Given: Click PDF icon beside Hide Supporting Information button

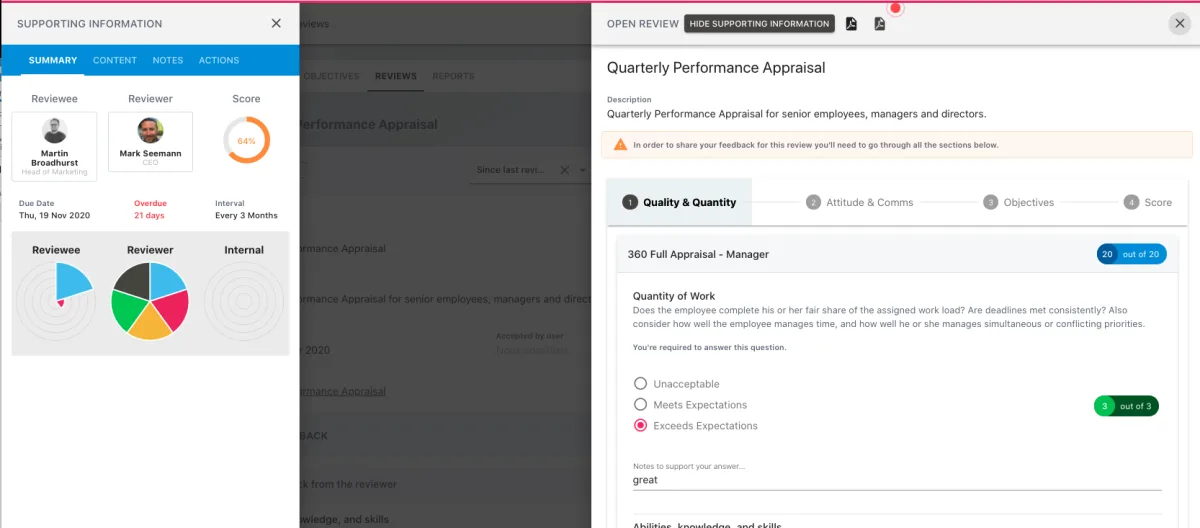Looking at the screenshot, I should click(x=852, y=24).
